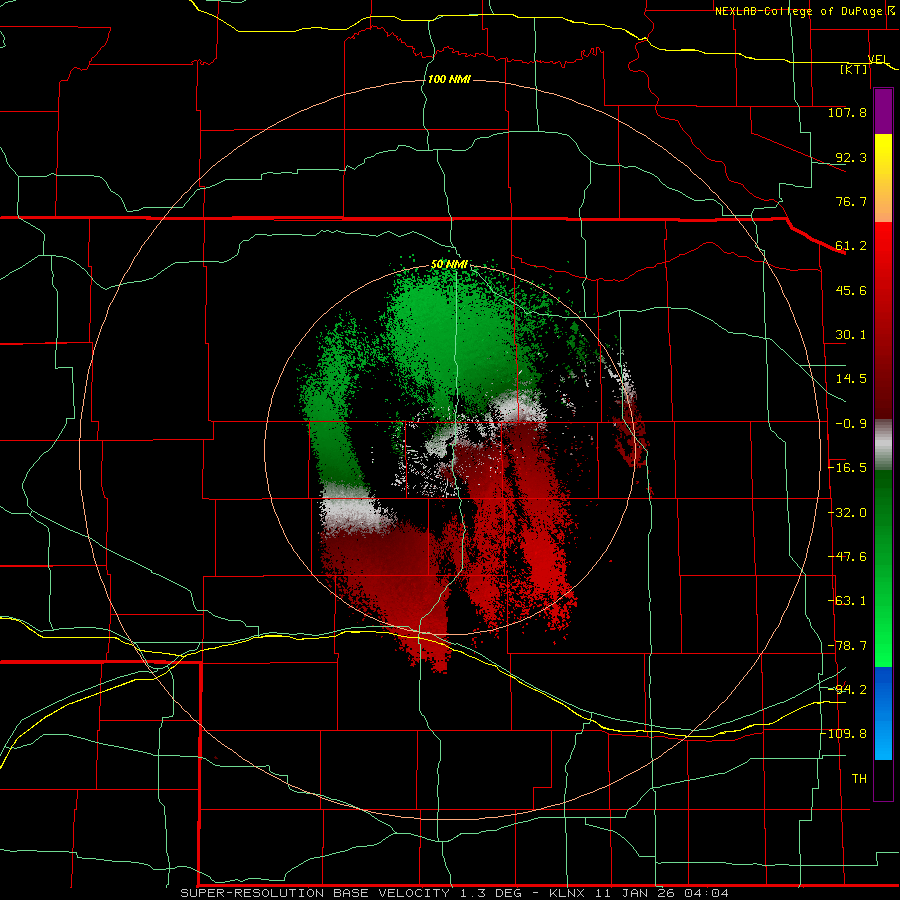
Task: Click the TH label below the scale
Action: (x=859, y=779)
